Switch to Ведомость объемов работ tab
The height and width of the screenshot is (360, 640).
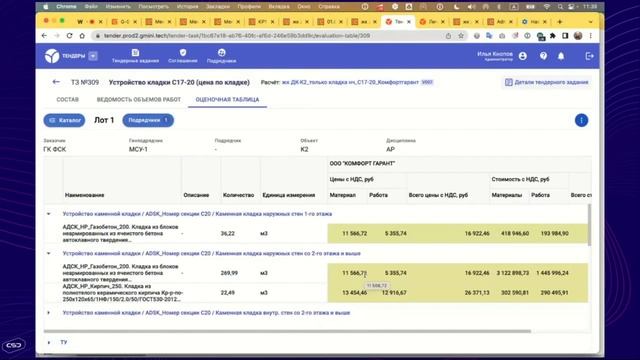[139, 100]
